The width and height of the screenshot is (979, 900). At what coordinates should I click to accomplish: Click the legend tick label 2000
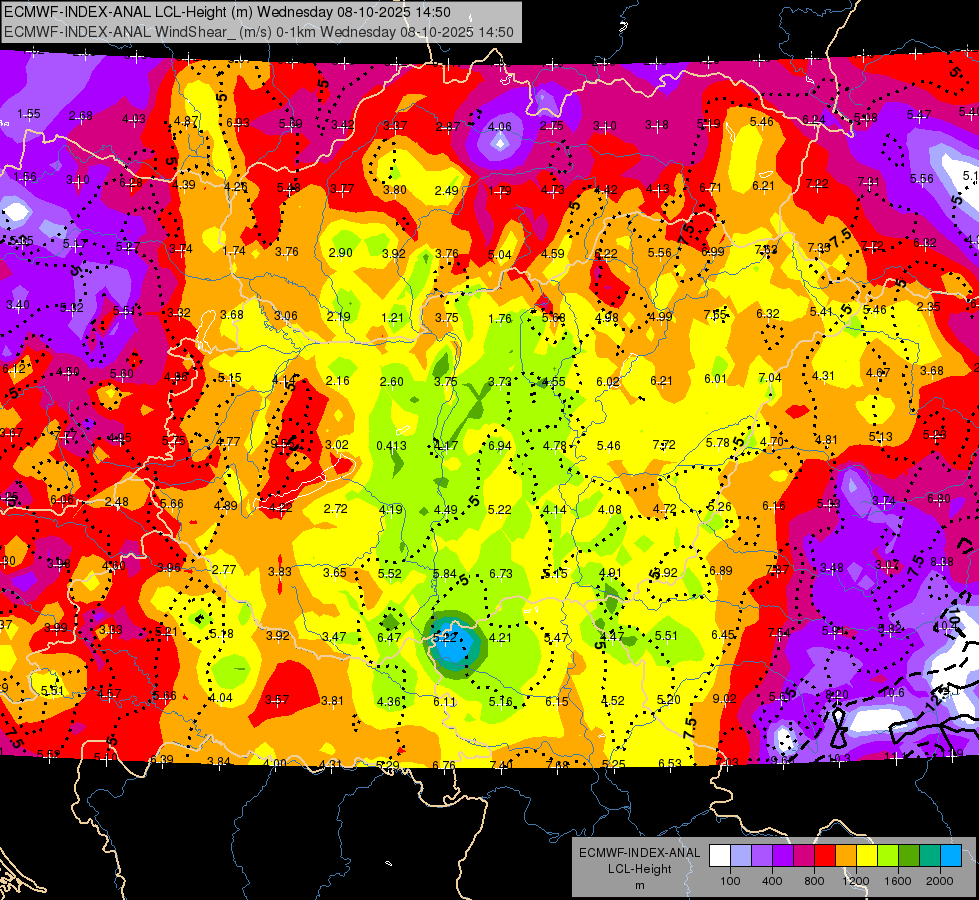click(940, 881)
